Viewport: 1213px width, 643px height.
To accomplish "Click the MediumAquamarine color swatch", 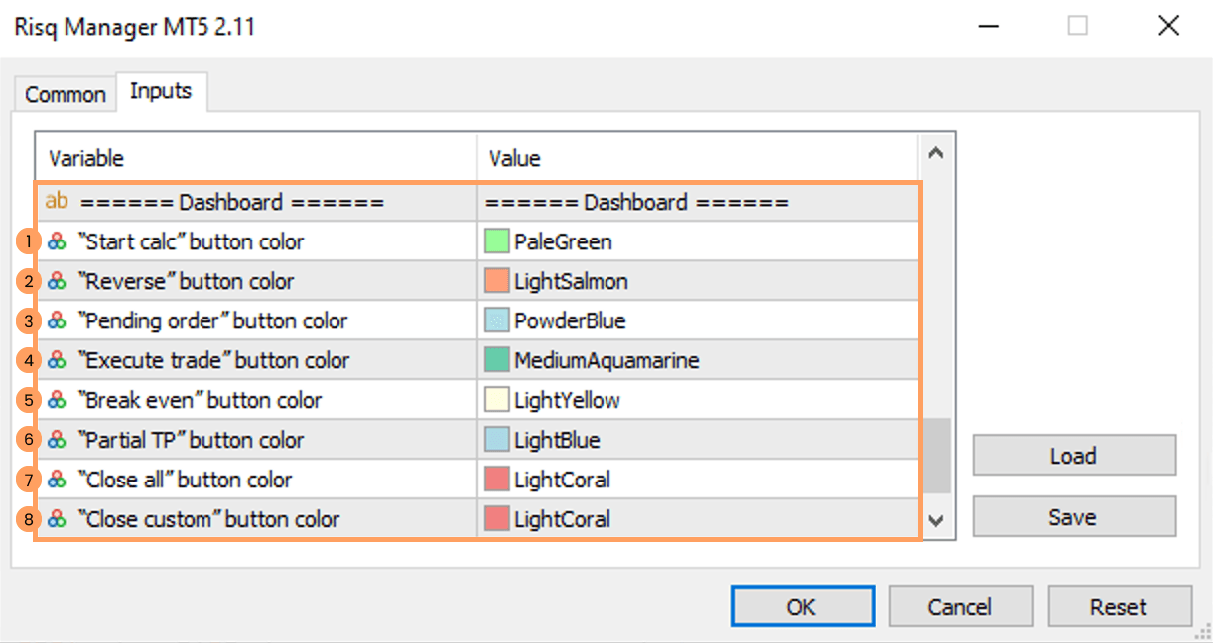I will 497,361.
